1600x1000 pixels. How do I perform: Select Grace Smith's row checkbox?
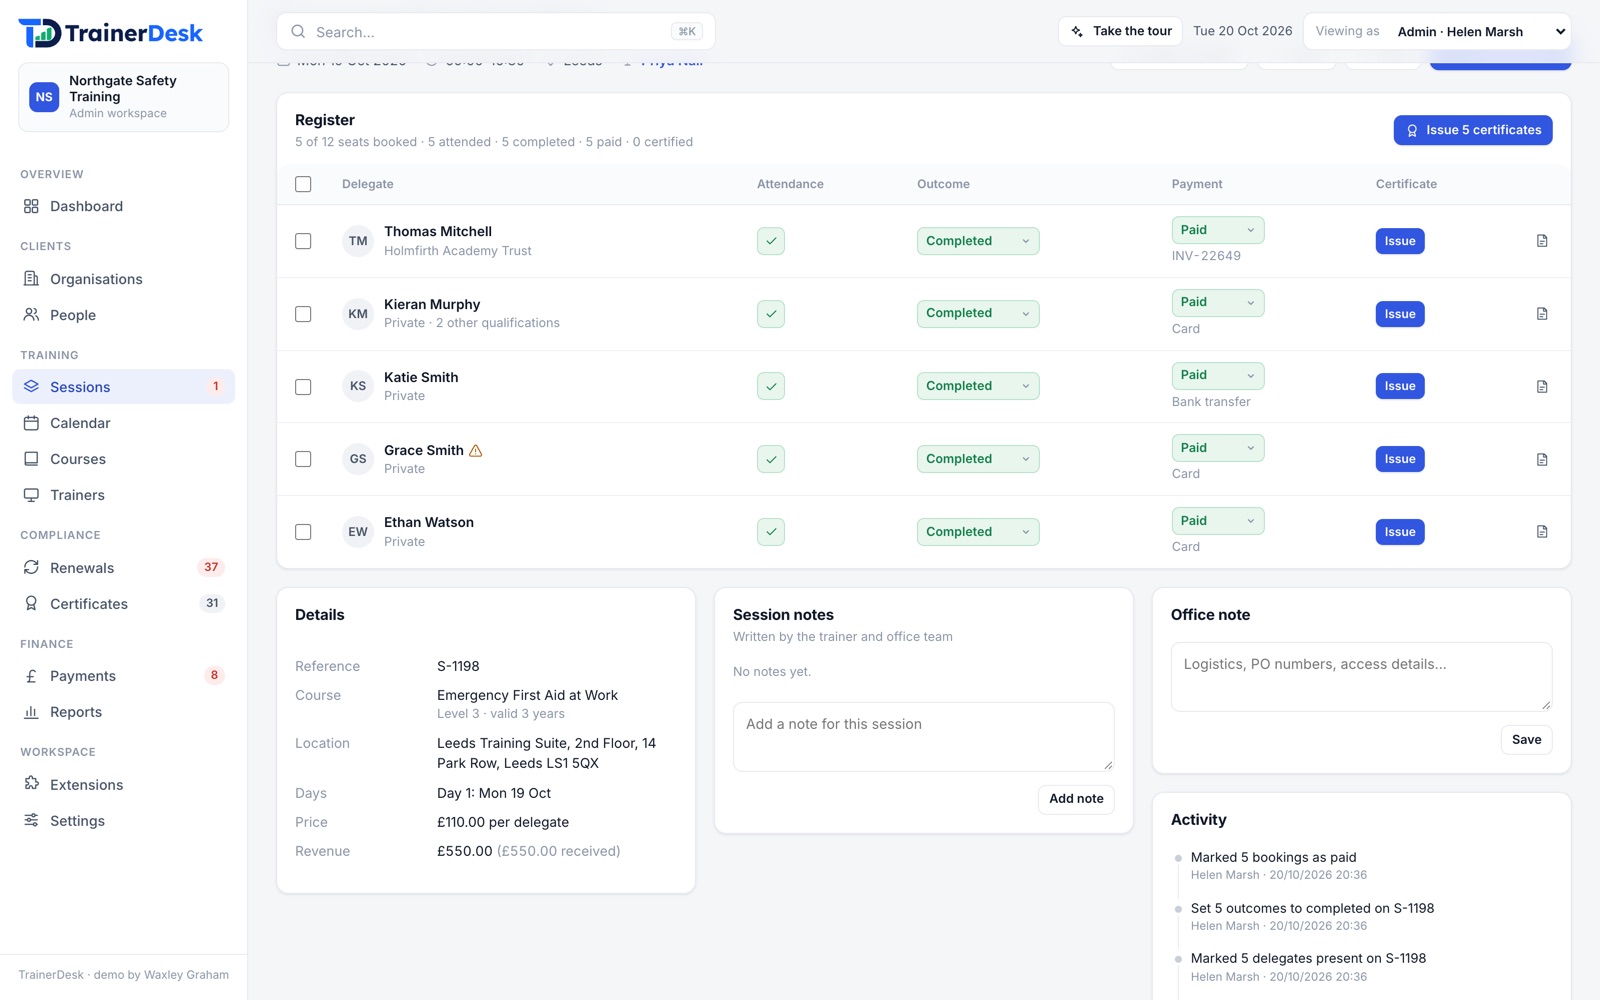(303, 459)
